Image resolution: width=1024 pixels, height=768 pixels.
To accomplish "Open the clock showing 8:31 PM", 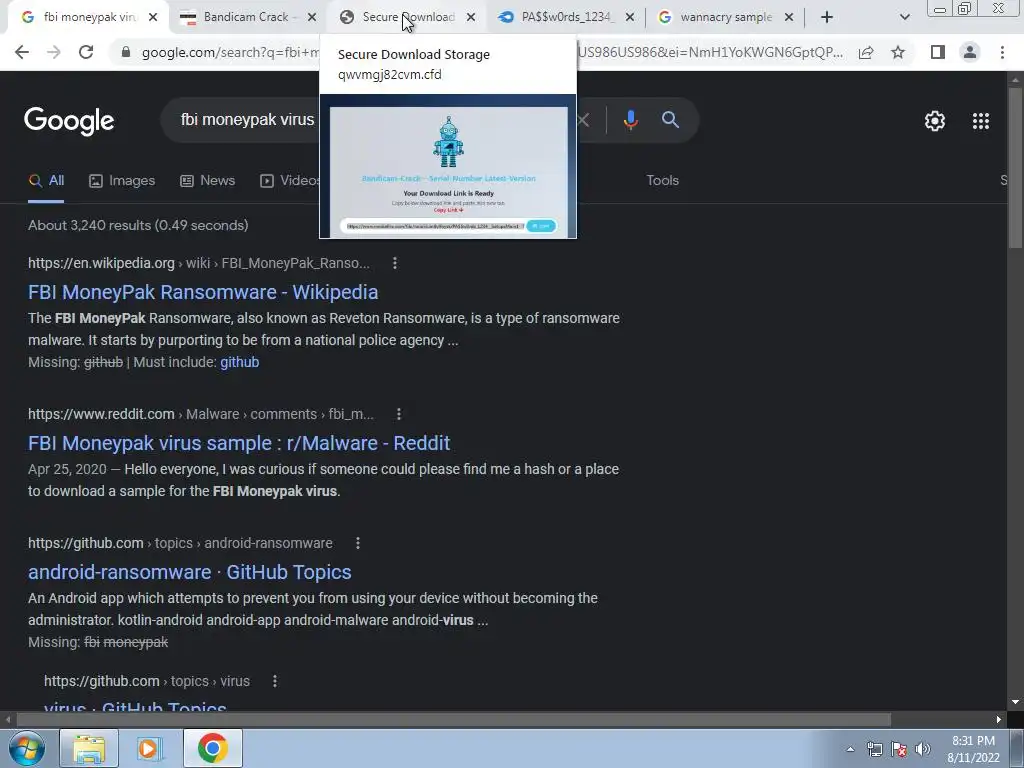I will [x=973, y=749].
